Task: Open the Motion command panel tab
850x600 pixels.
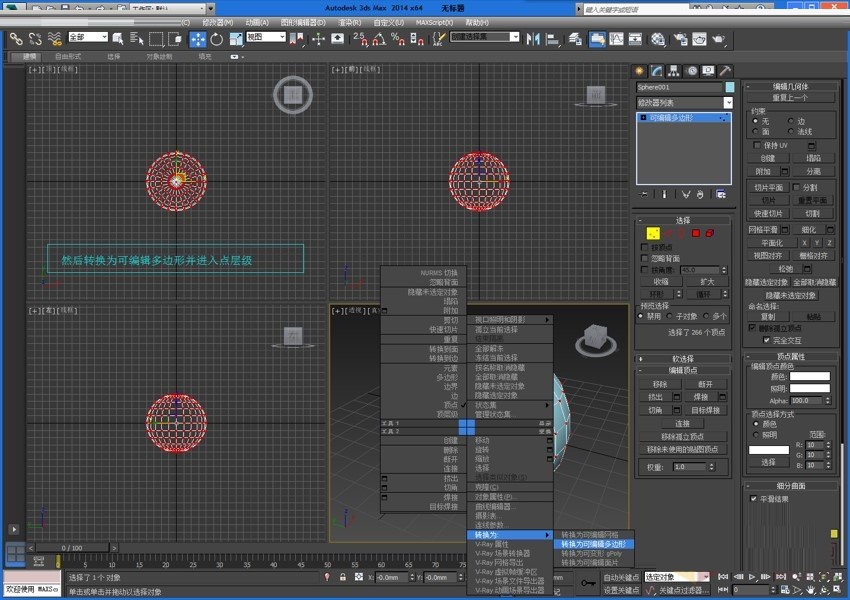Action: pos(692,71)
